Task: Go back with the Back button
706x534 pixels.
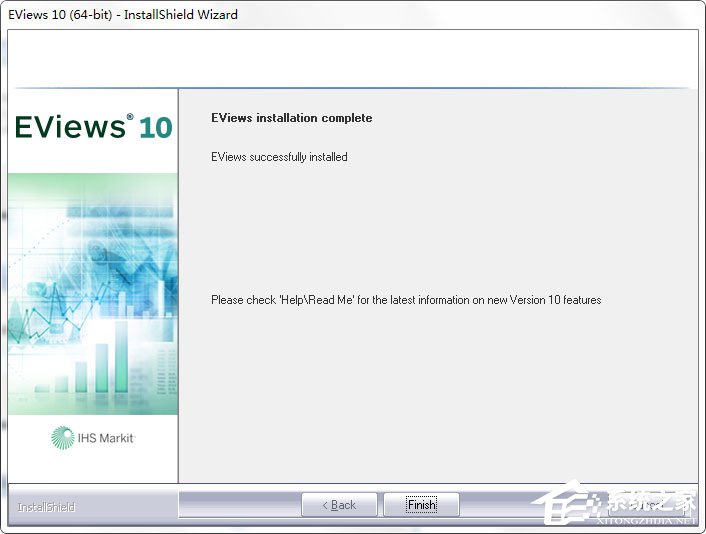Action: pos(339,505)
